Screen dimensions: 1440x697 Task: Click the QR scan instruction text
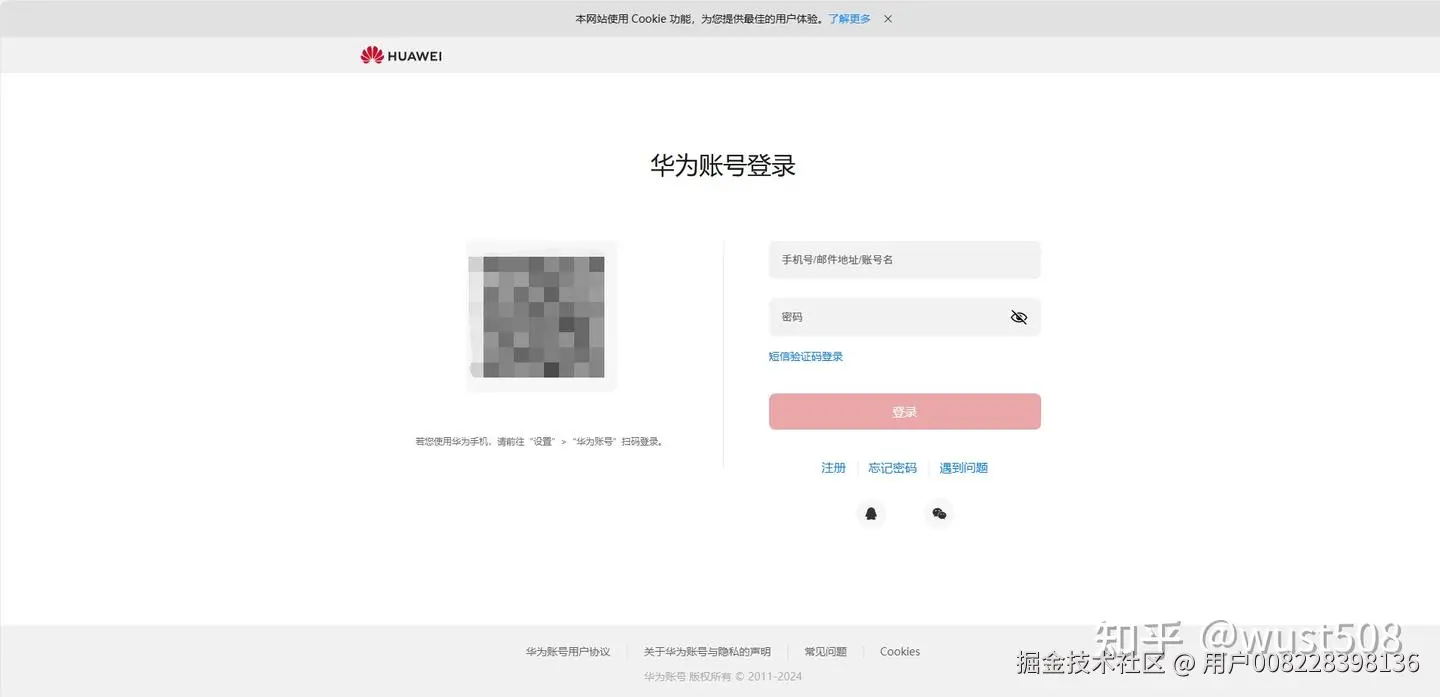540,441
